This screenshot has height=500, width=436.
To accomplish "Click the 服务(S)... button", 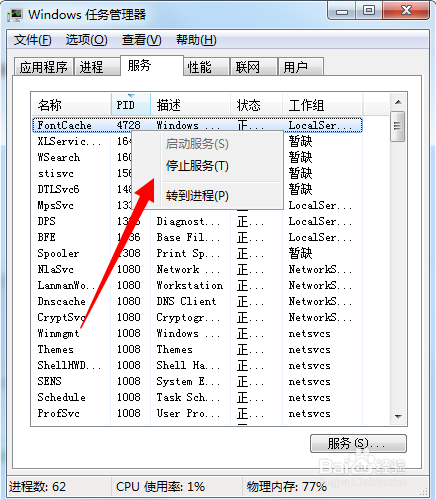I will point(358,443).
